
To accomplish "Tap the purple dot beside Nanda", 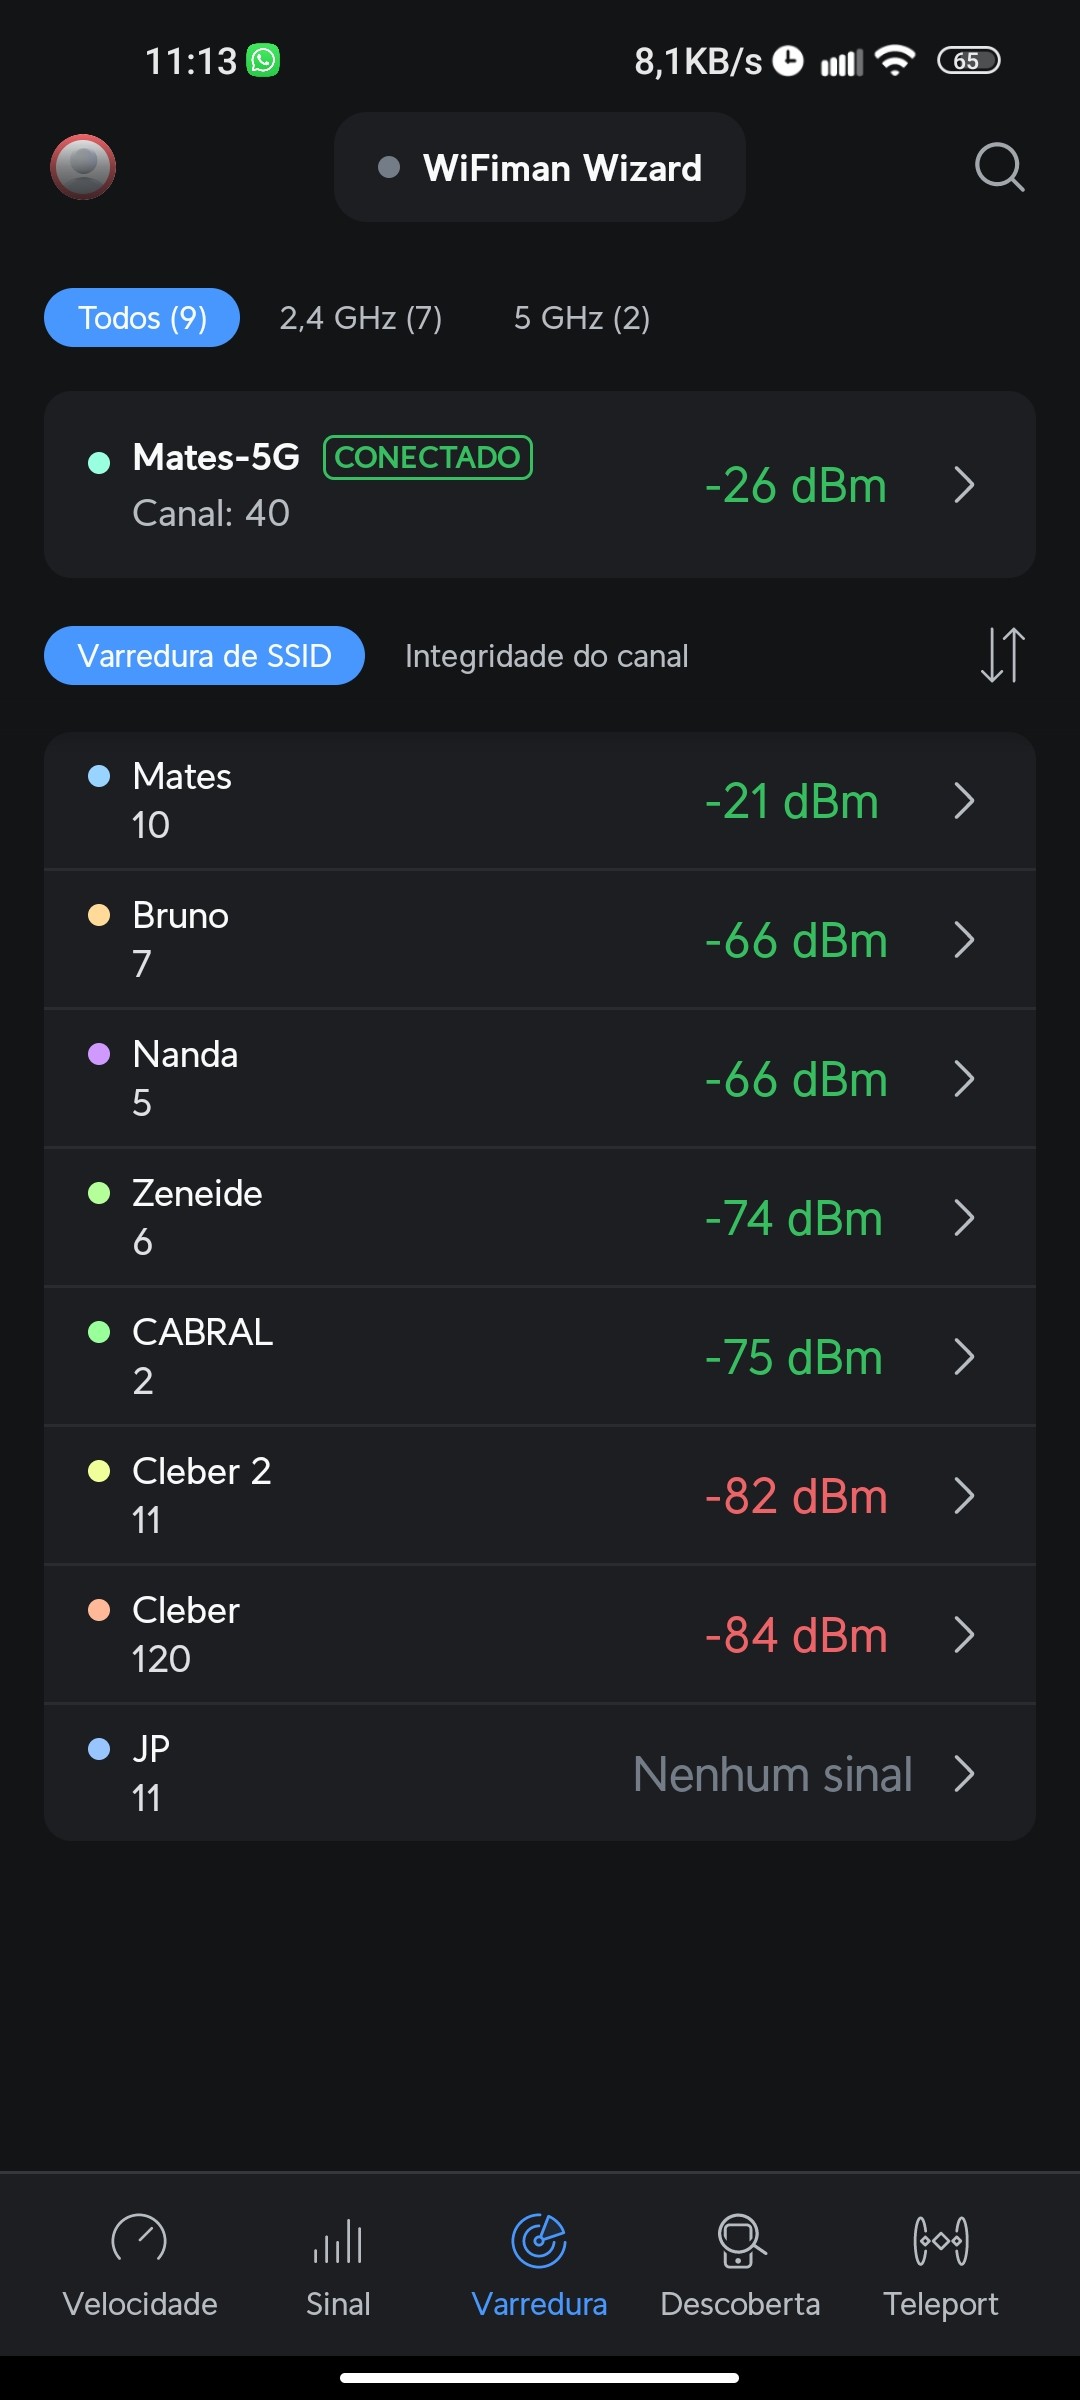I will pyautogui.click(x=99, y=1054).
